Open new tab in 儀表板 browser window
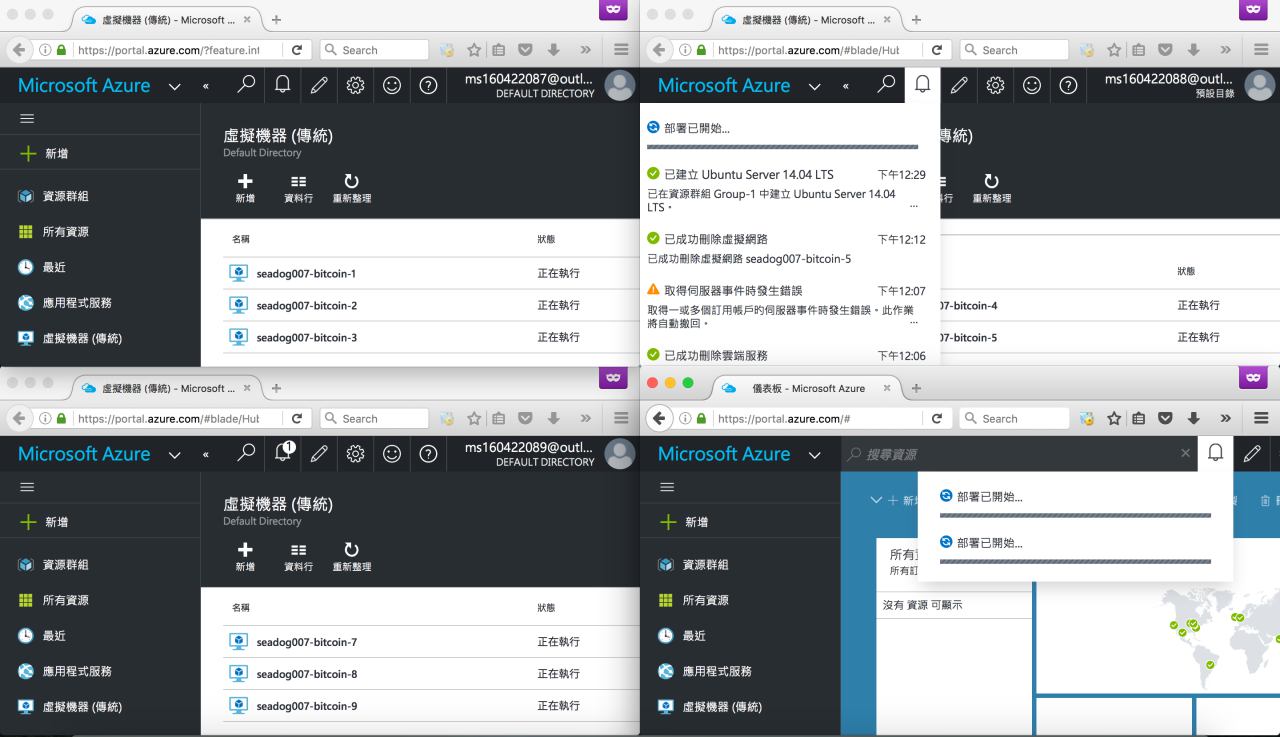Screen dimensions: 1280x737 pyautogui.click(x=916, y=388)
